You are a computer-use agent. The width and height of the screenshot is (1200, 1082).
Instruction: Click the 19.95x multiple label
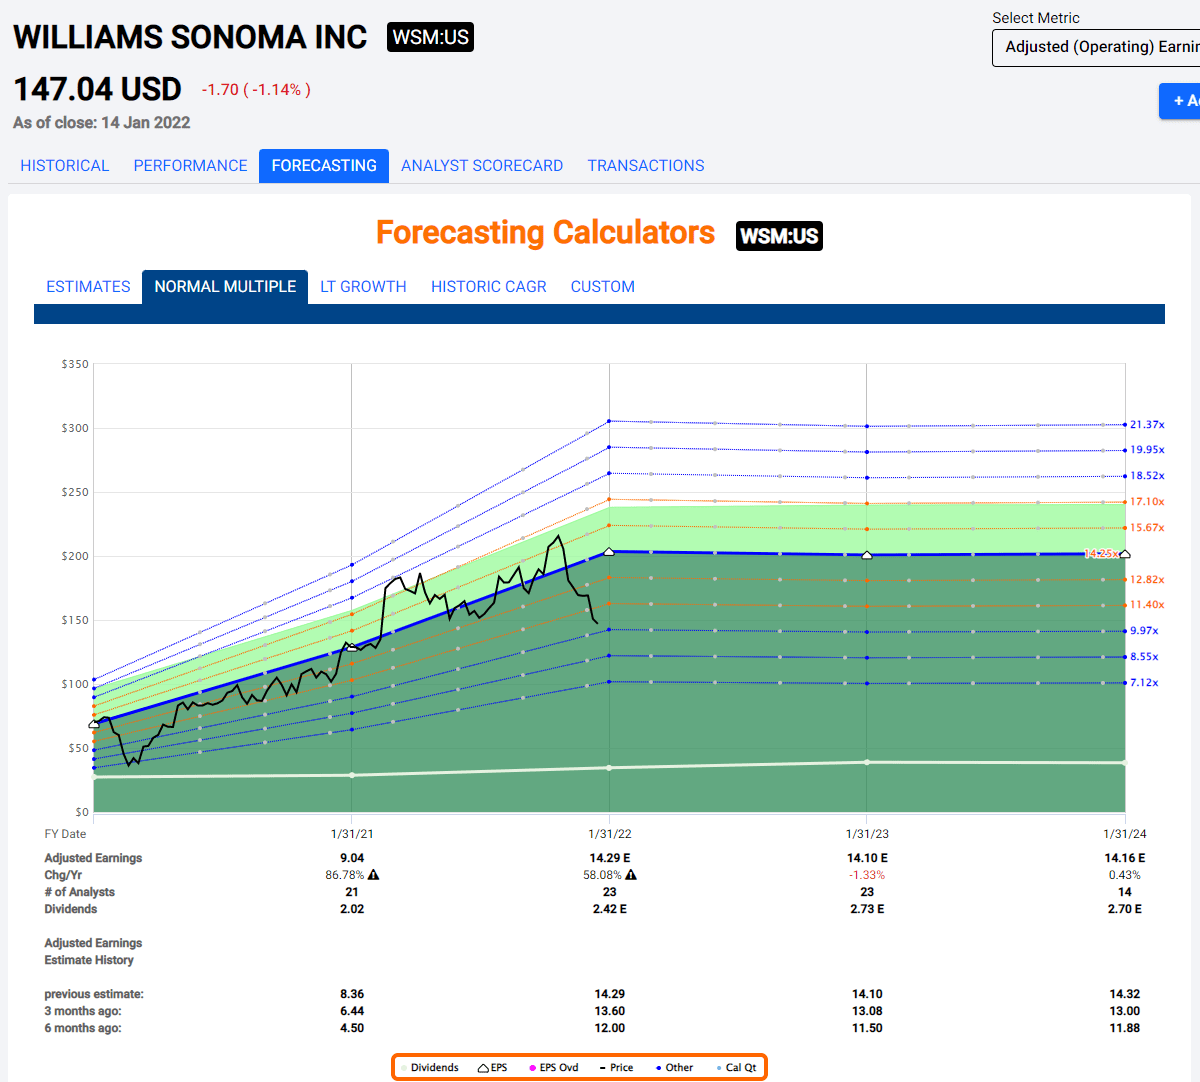[x=1147, y=450]
